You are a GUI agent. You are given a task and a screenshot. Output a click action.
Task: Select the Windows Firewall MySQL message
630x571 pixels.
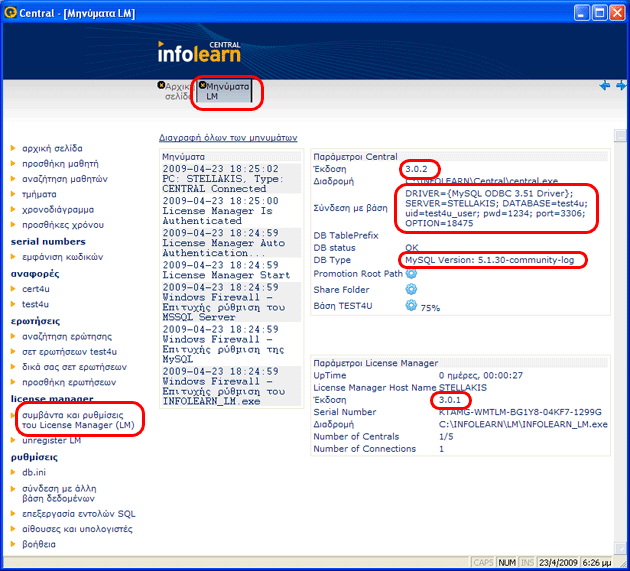coord(231,344)
